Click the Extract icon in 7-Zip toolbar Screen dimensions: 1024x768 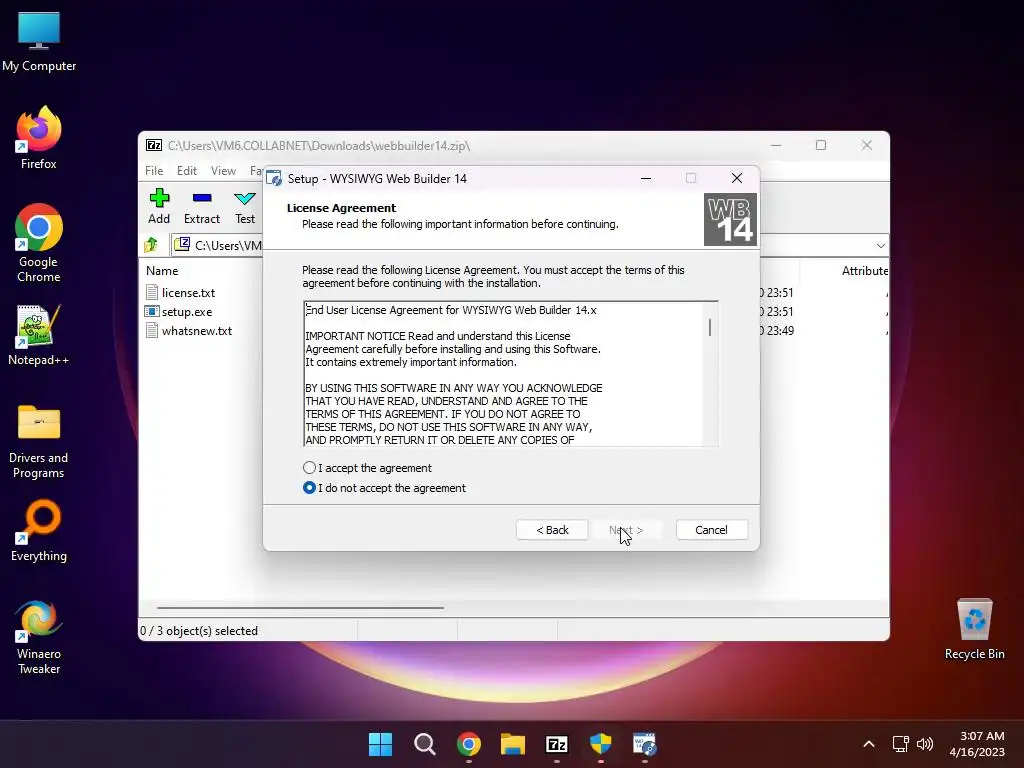202,206
